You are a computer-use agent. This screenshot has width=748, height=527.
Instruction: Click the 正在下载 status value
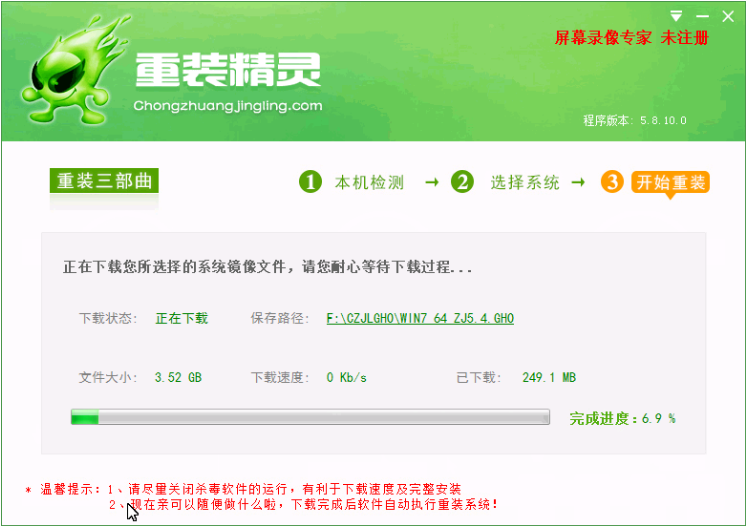182,318
